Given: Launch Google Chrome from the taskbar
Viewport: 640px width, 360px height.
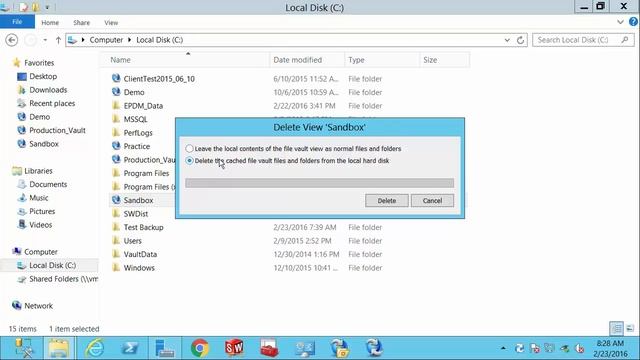Looking at the screenshot, I should pos(200,348).
